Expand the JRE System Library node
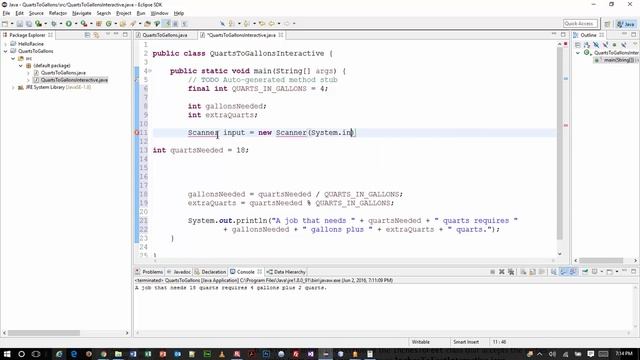640x360 pixels. tap(13, 87)
